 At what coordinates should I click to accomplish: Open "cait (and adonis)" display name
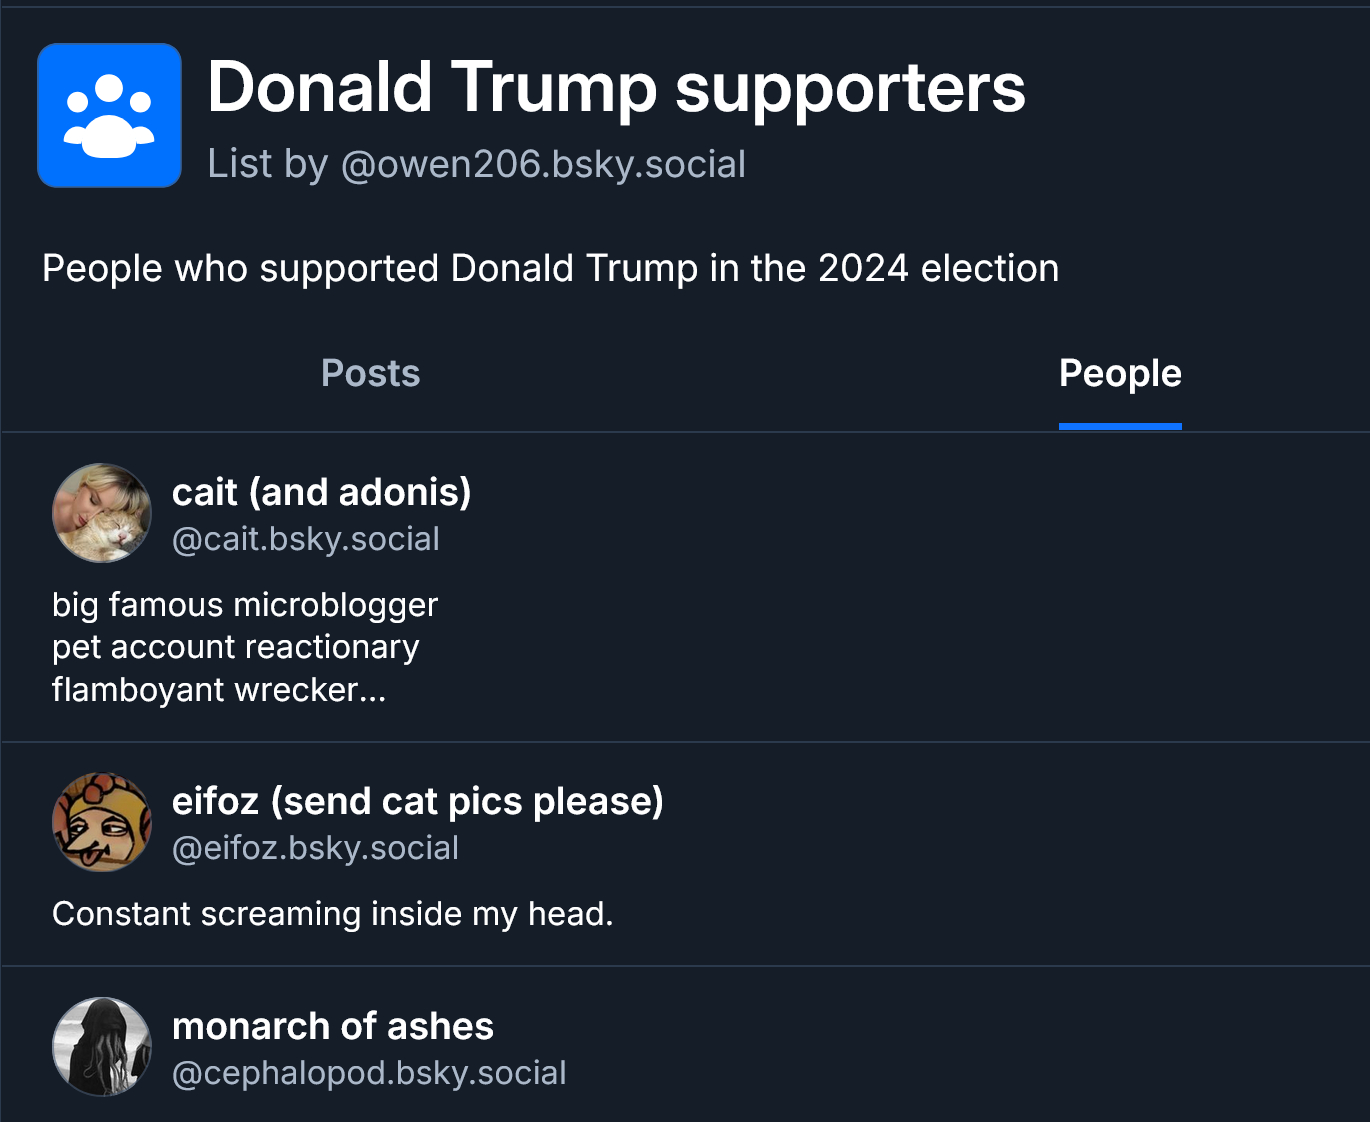pos(321,492)
